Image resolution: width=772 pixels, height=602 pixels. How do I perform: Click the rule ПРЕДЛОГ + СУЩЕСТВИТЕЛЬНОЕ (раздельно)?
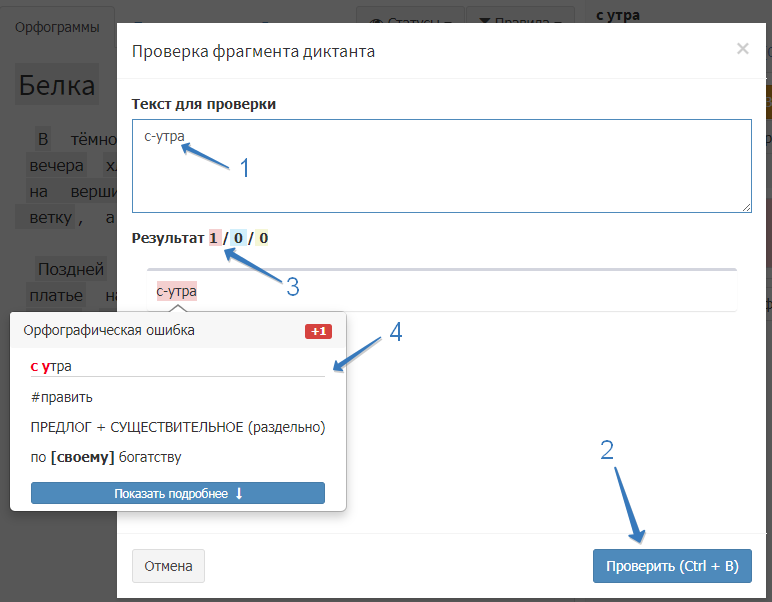point(178,427)
